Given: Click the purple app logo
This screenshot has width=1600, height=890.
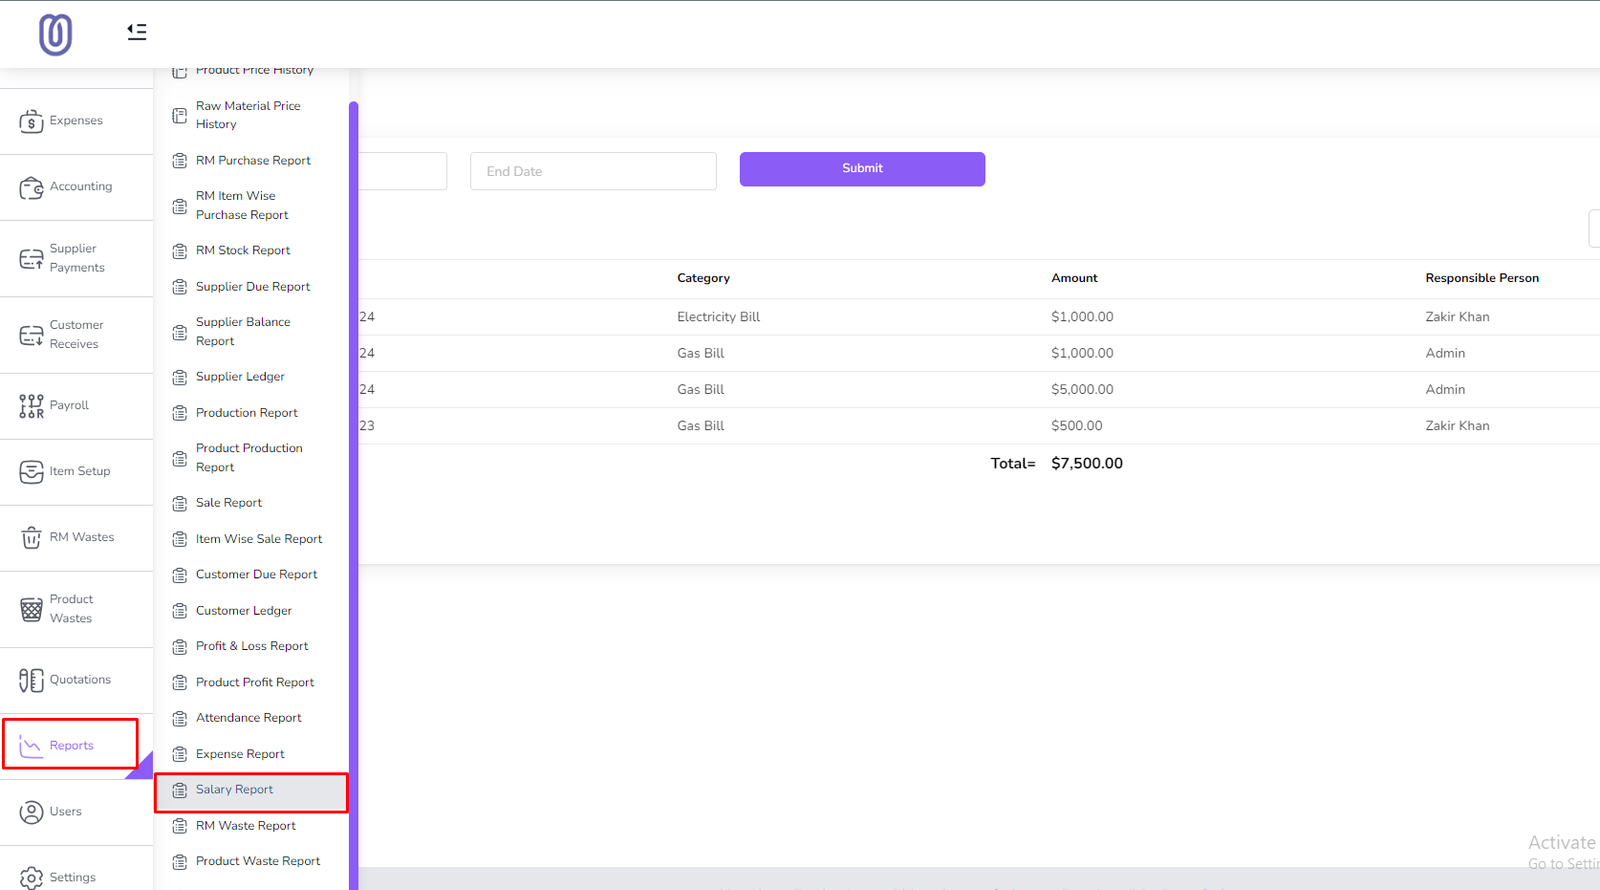Looking at the screenshot, I should [x=55, y=35].
